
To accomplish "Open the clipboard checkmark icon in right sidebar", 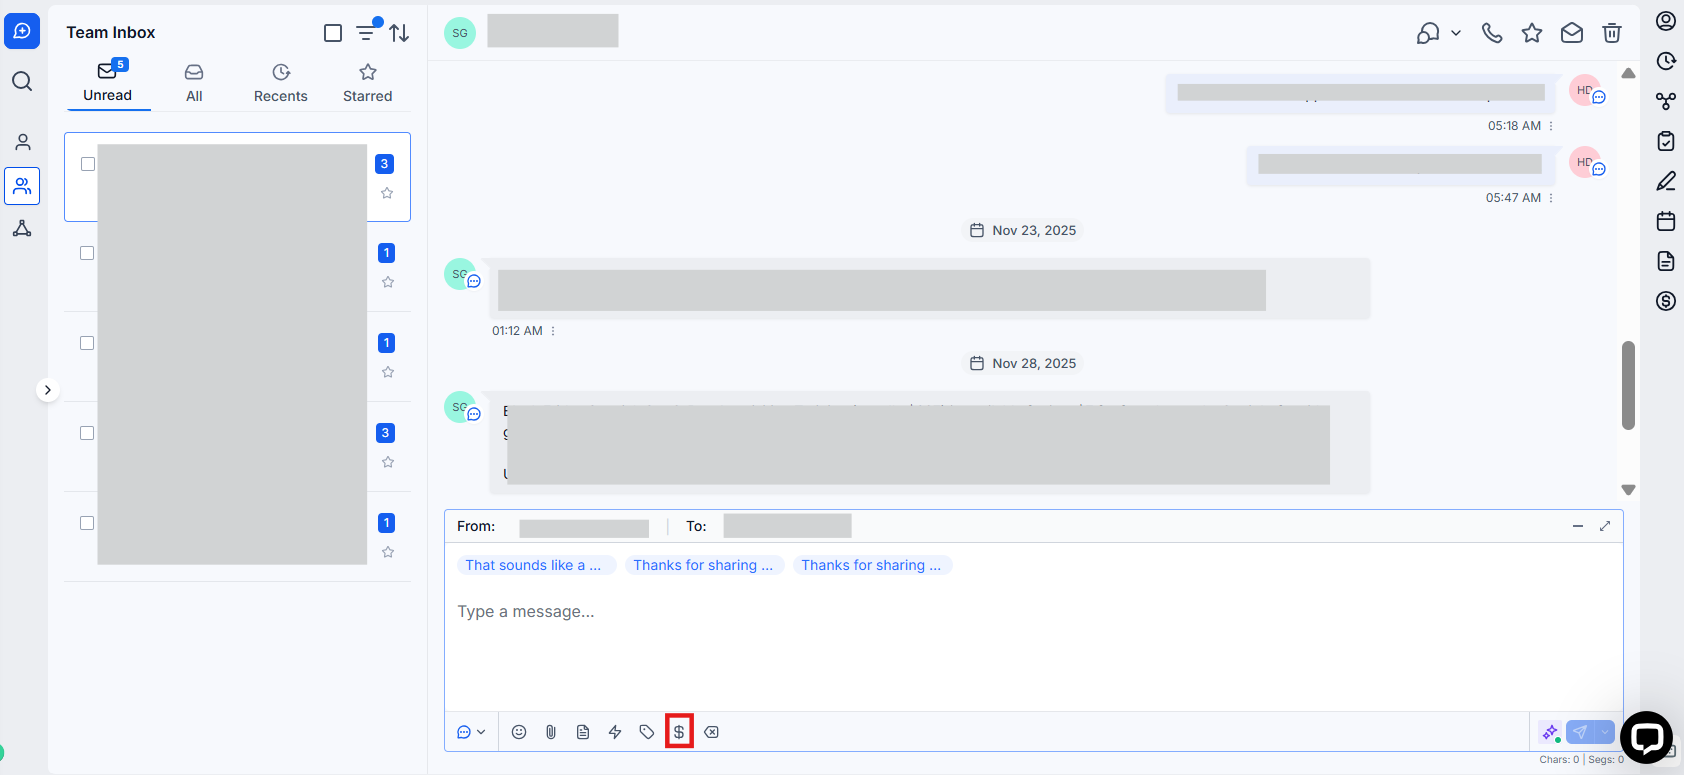I will point(1666,141).
